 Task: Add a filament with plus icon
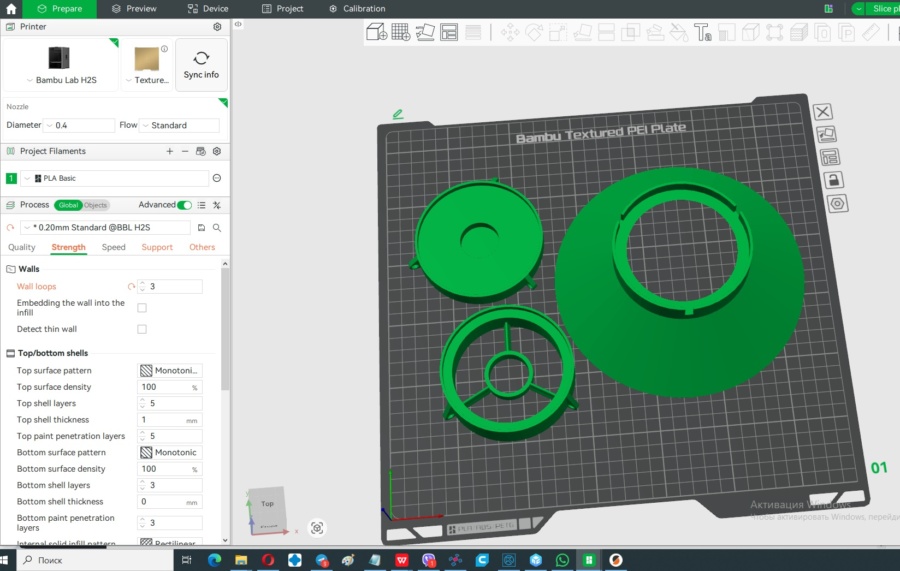pyautogui.click(x=169, y=151)
